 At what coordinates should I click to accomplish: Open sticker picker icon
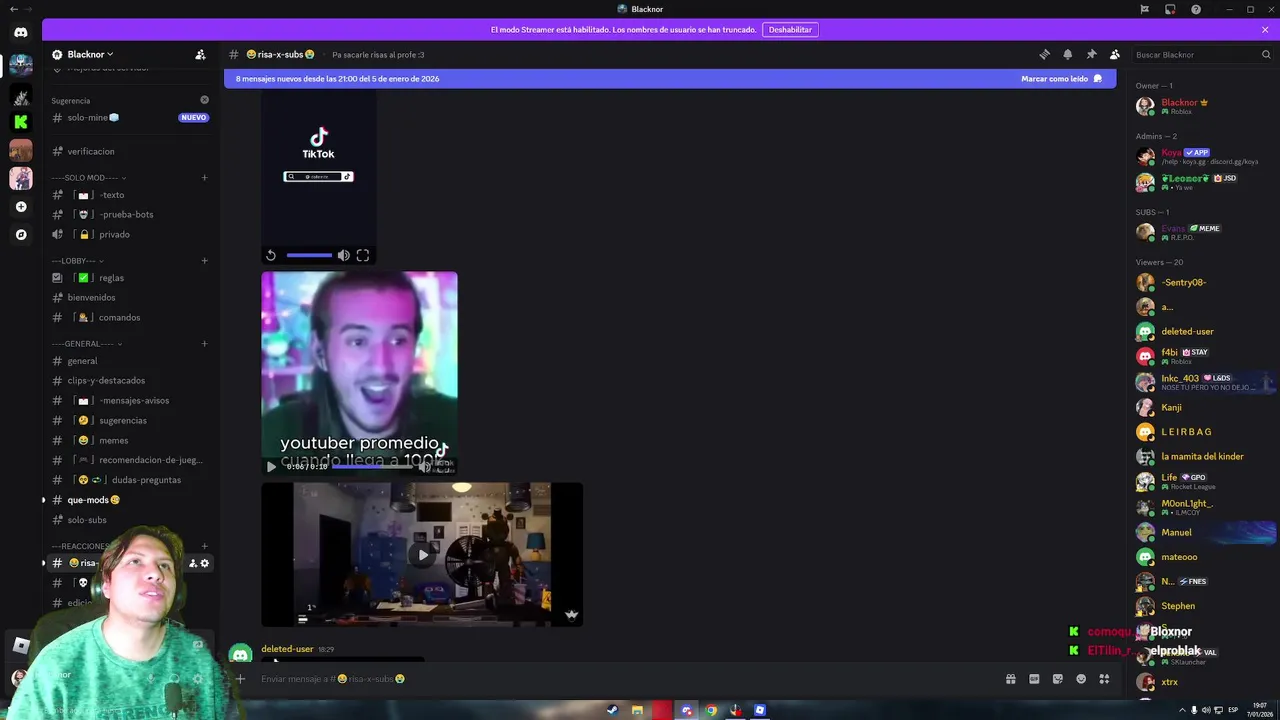click(x=1057, y=679)
